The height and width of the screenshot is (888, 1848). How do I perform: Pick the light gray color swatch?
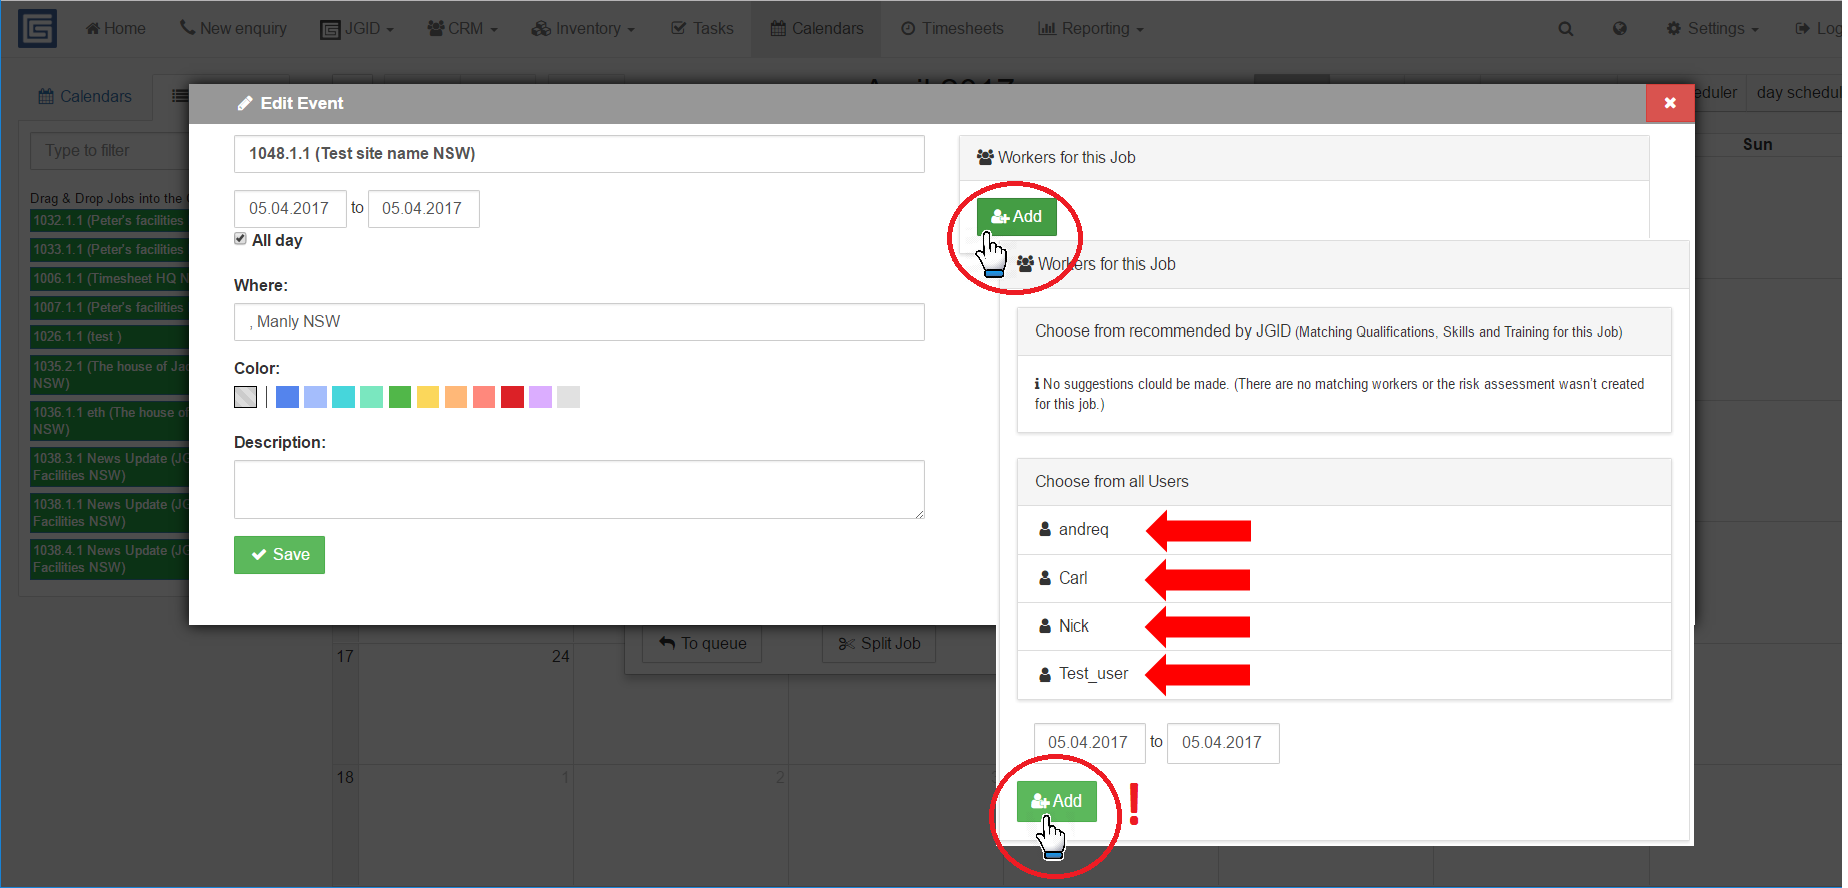(x=568, y=397)
